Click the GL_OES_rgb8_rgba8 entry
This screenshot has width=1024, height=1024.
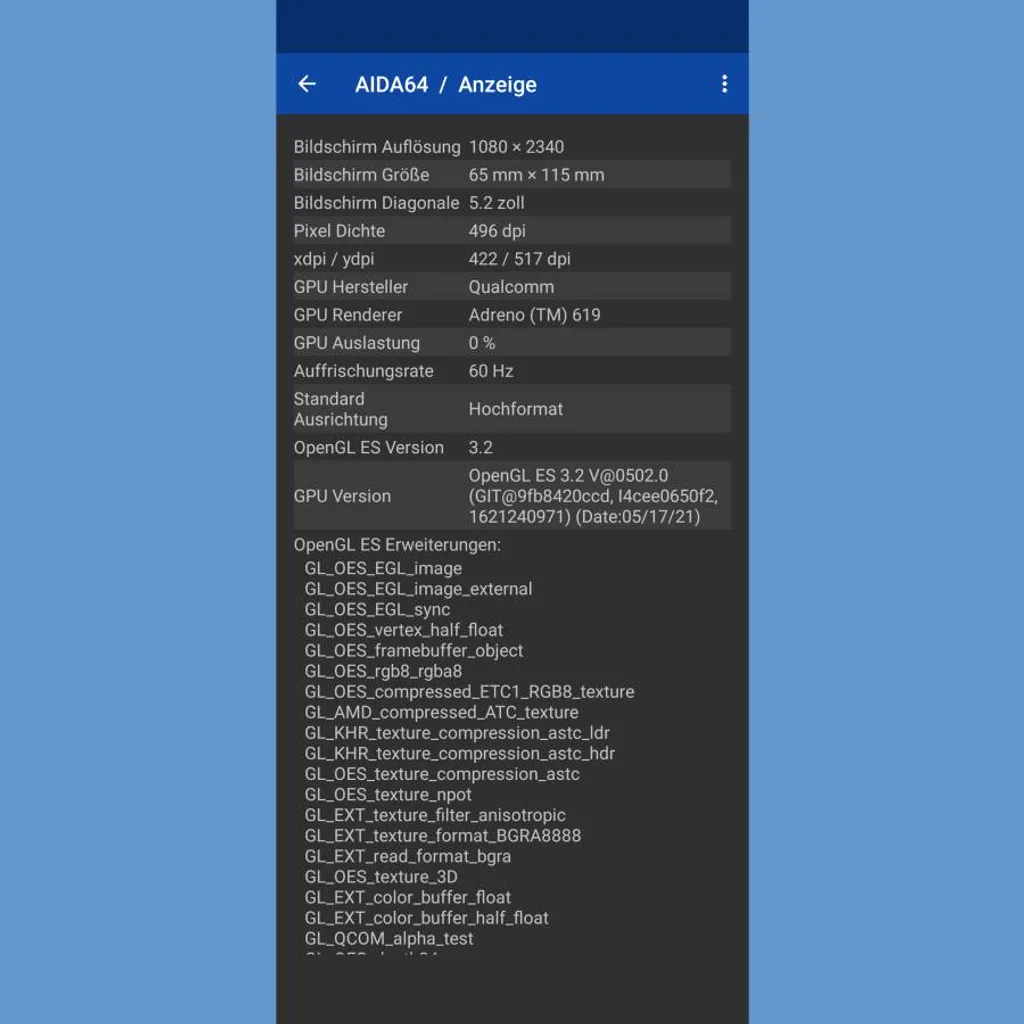pos(383,672)
